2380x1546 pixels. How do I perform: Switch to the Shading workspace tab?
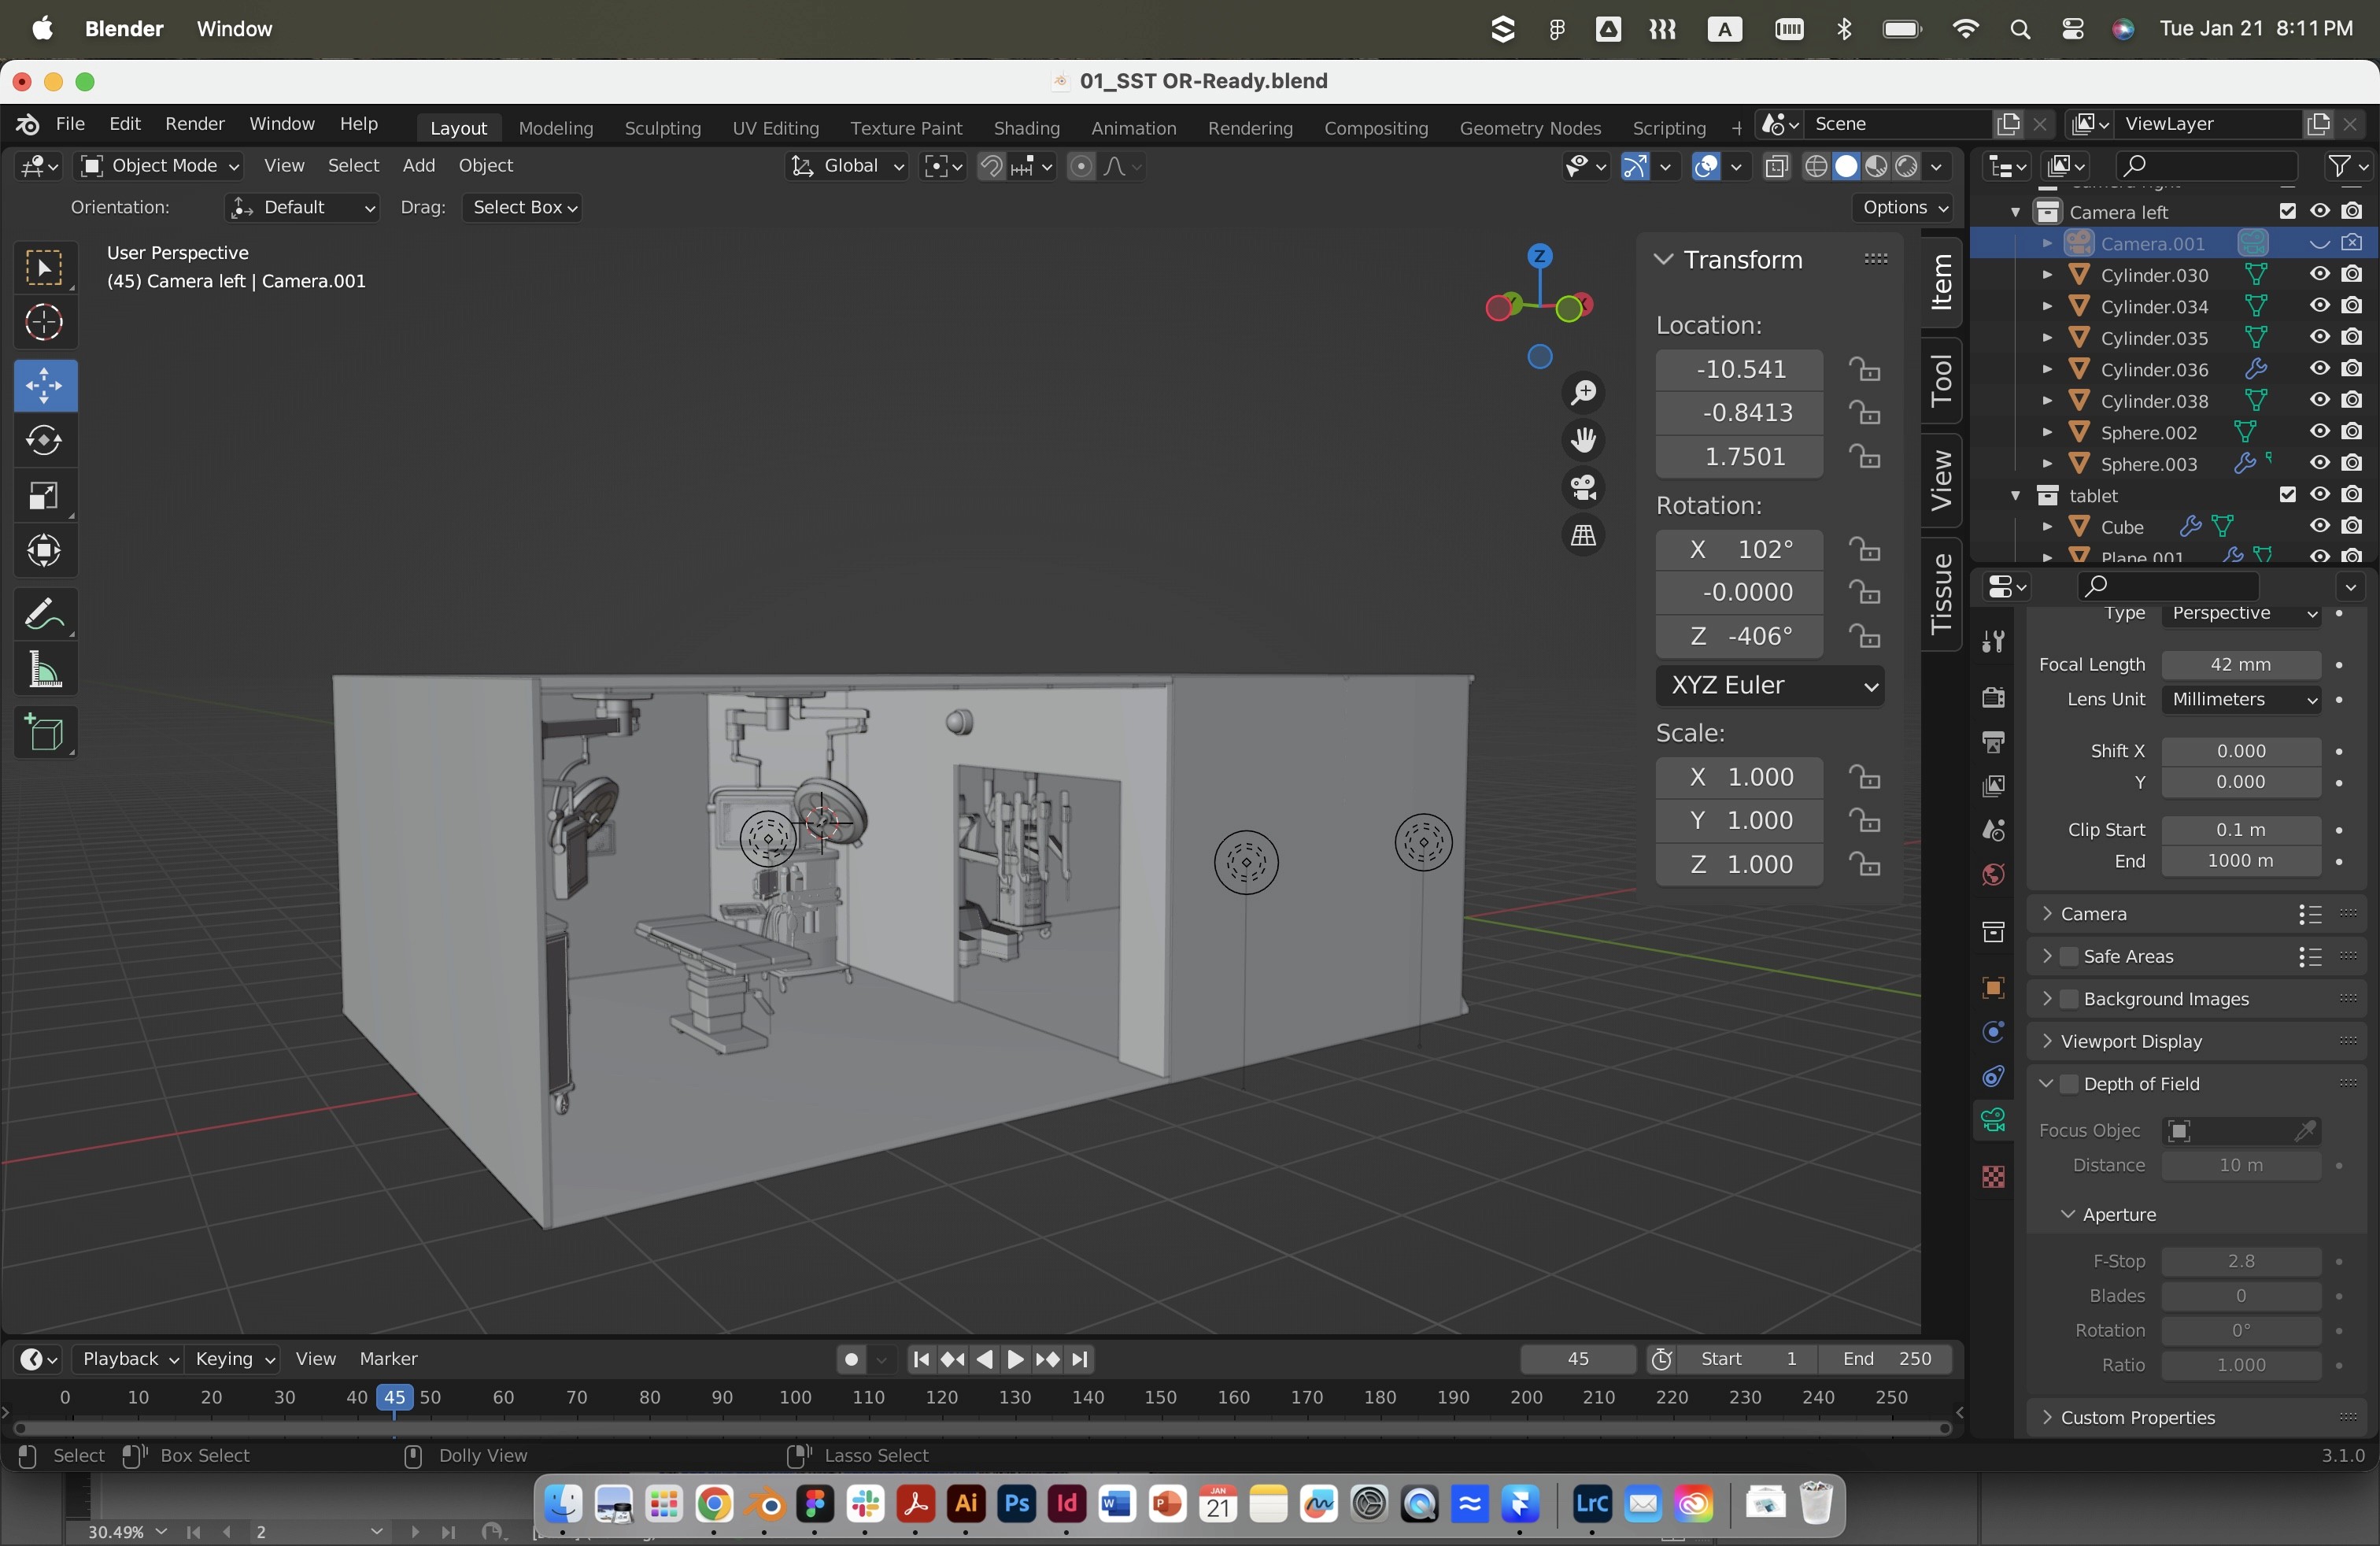pos(1026,128)
